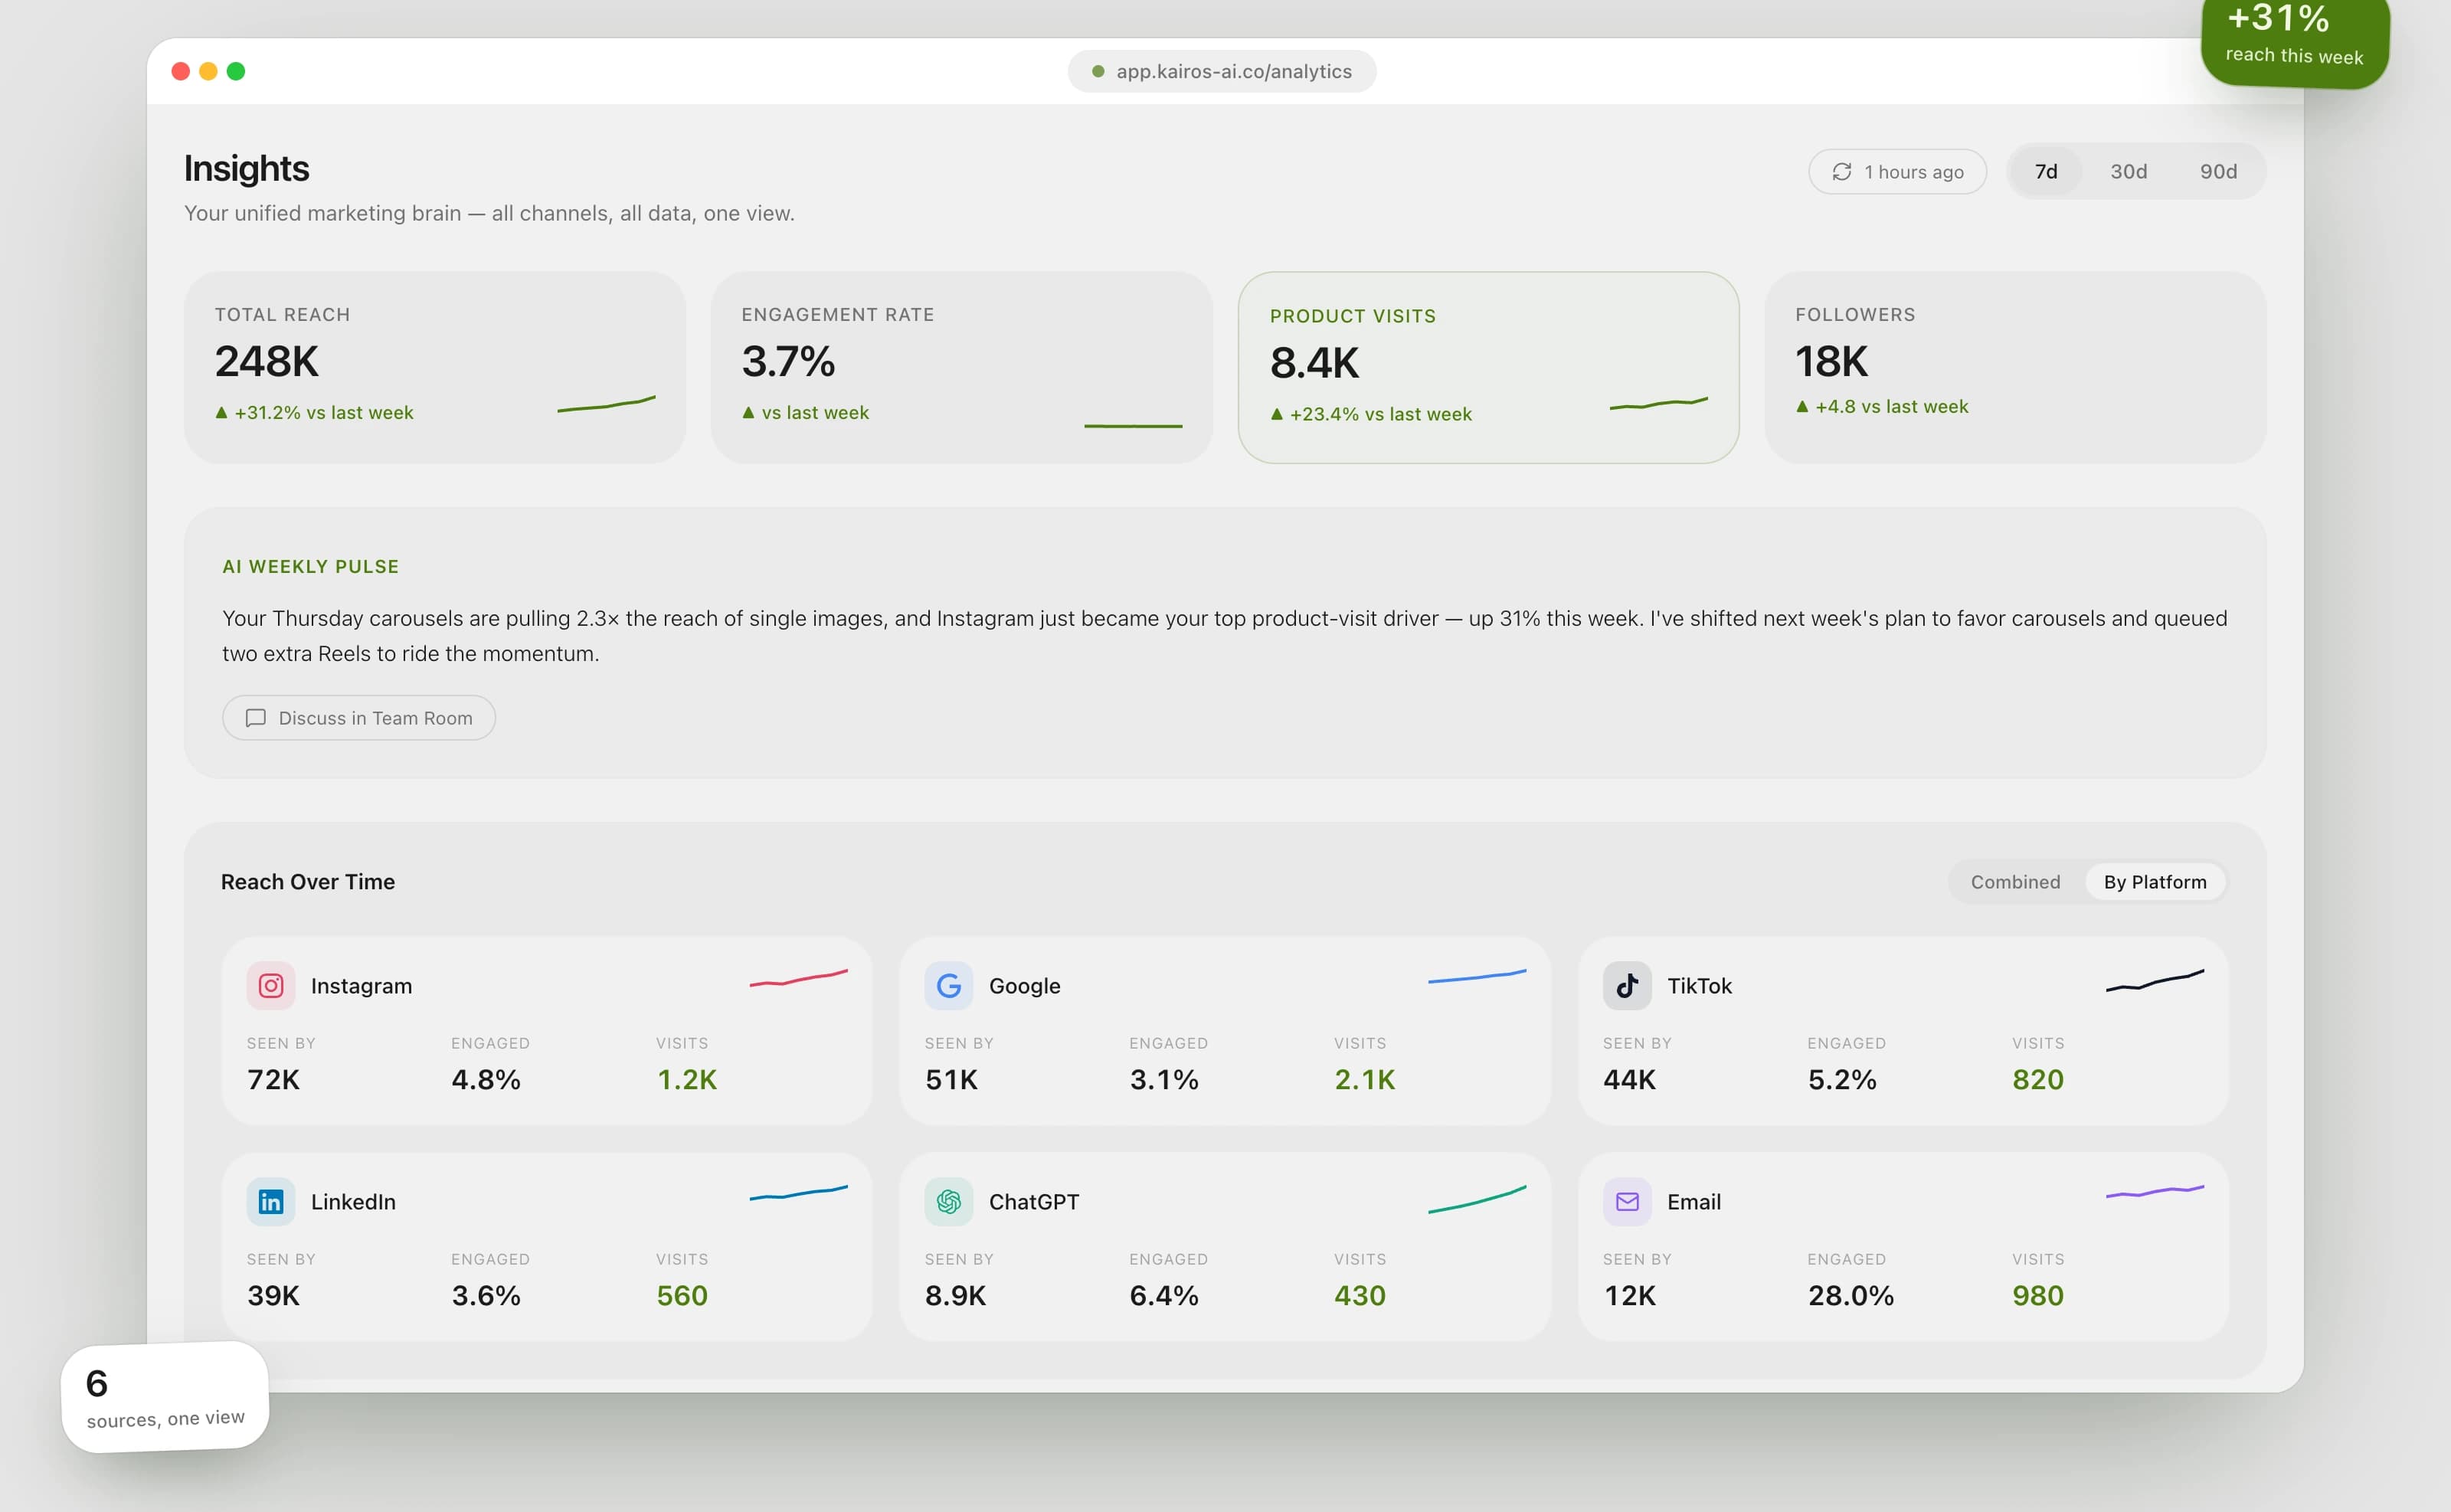Click the 18K followers value
This screenshot has width=2451, height=1512.
[1831, 361]
